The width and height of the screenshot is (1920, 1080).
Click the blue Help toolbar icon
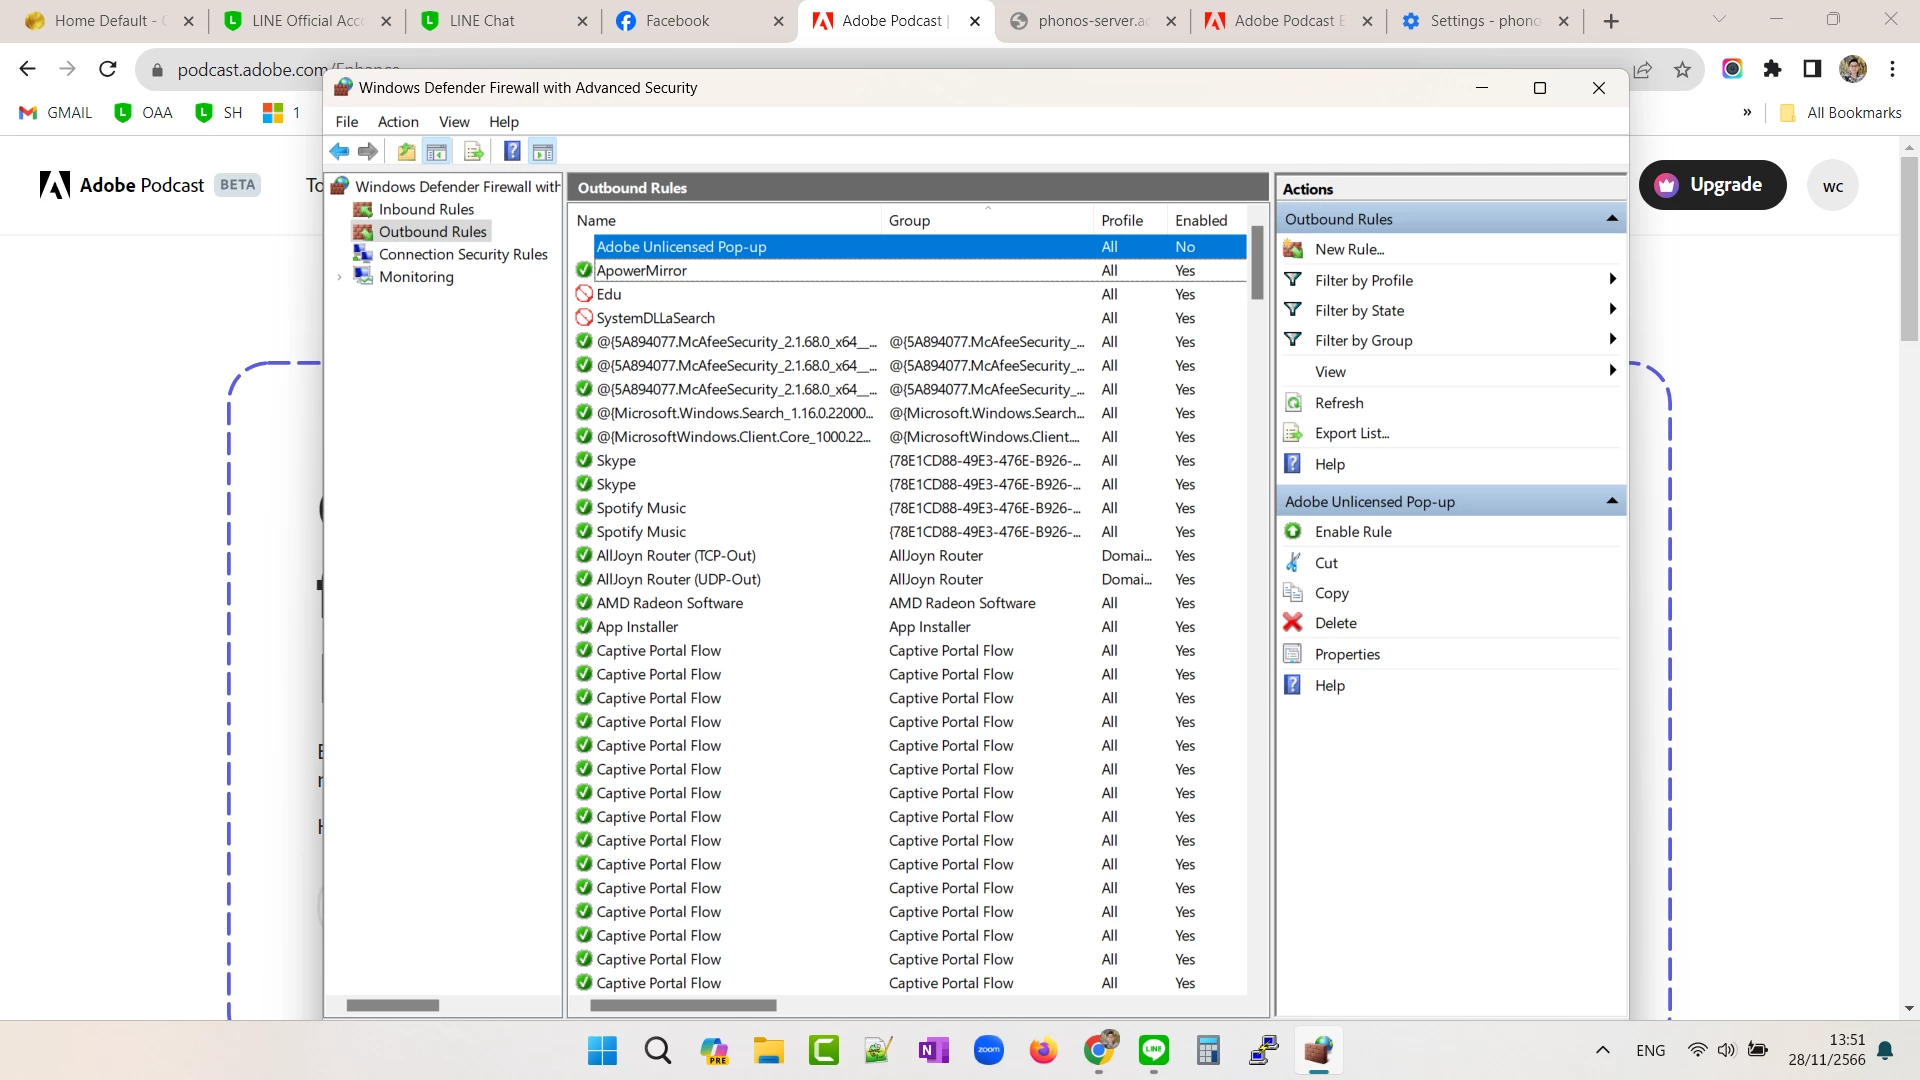point(512,152)
